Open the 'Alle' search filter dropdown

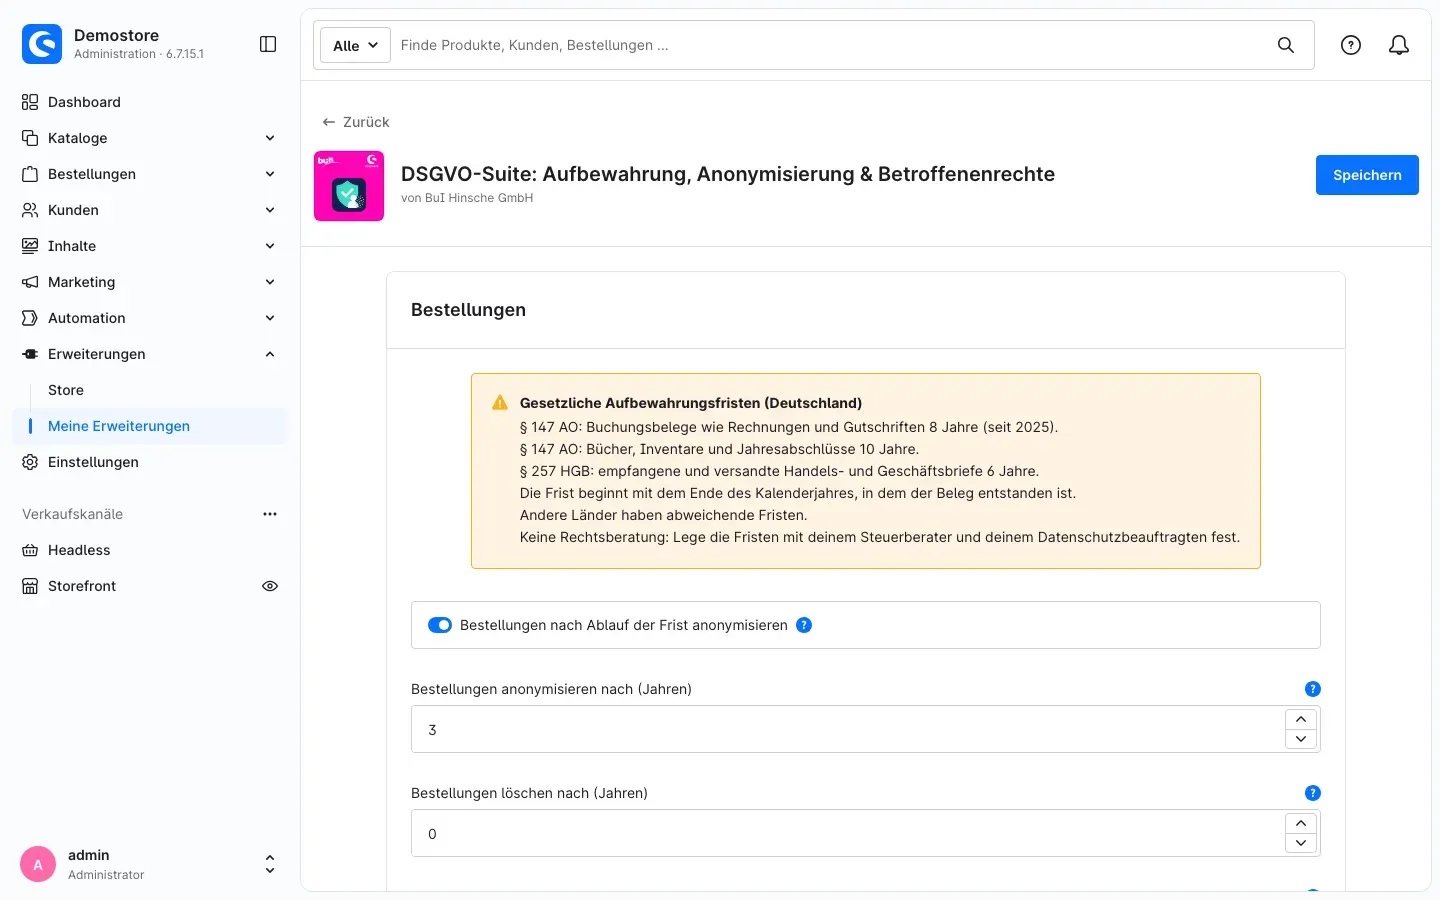[355, 45]
